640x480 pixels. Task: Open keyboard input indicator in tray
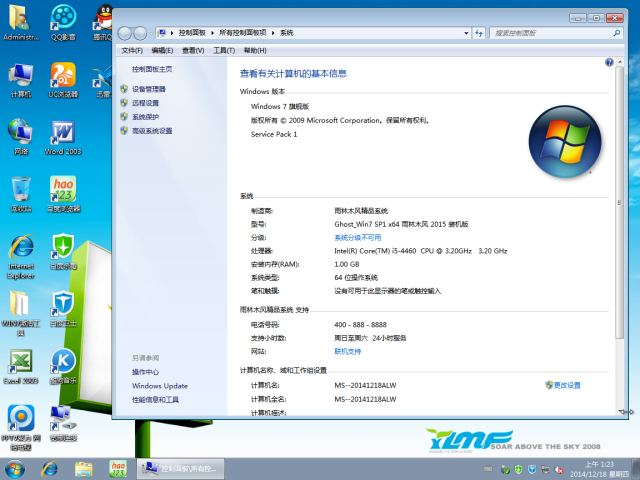[x=488, y=469]
